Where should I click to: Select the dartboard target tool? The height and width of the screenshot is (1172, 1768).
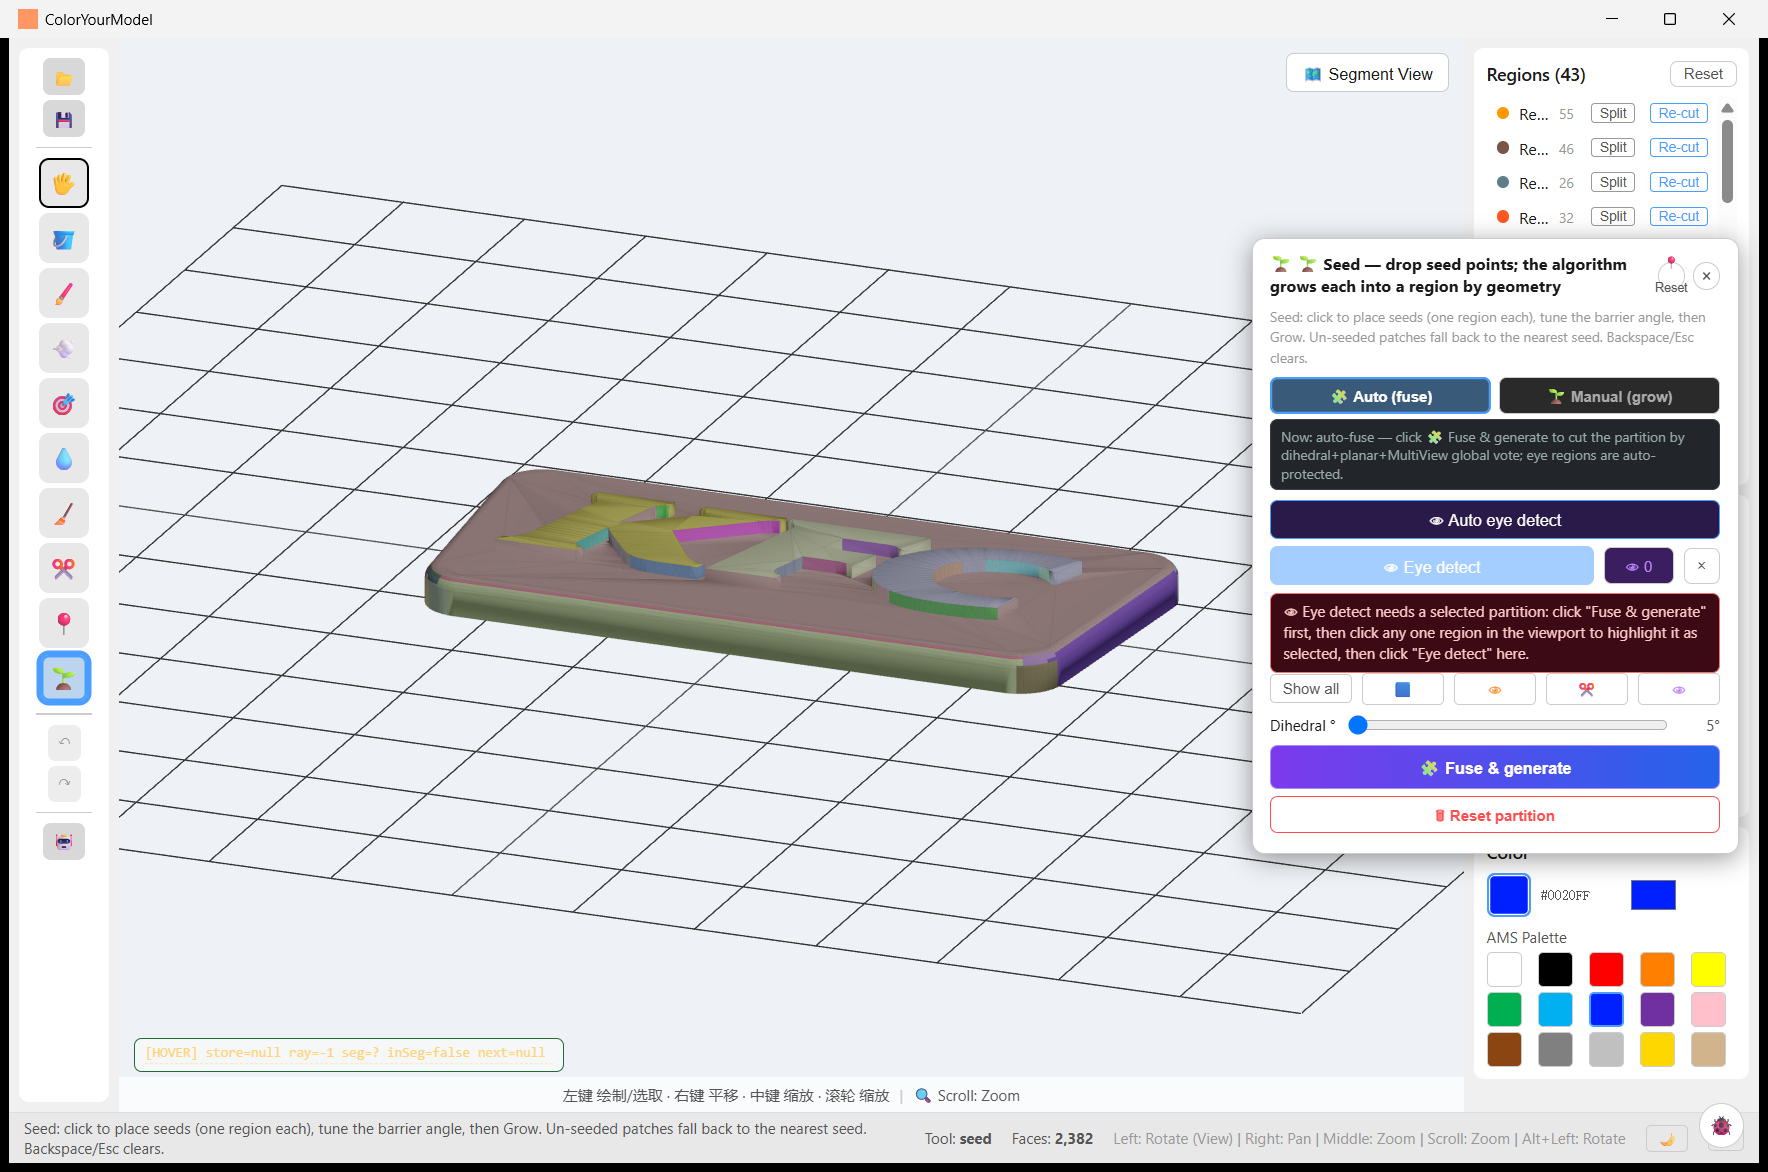click(64, 404)
